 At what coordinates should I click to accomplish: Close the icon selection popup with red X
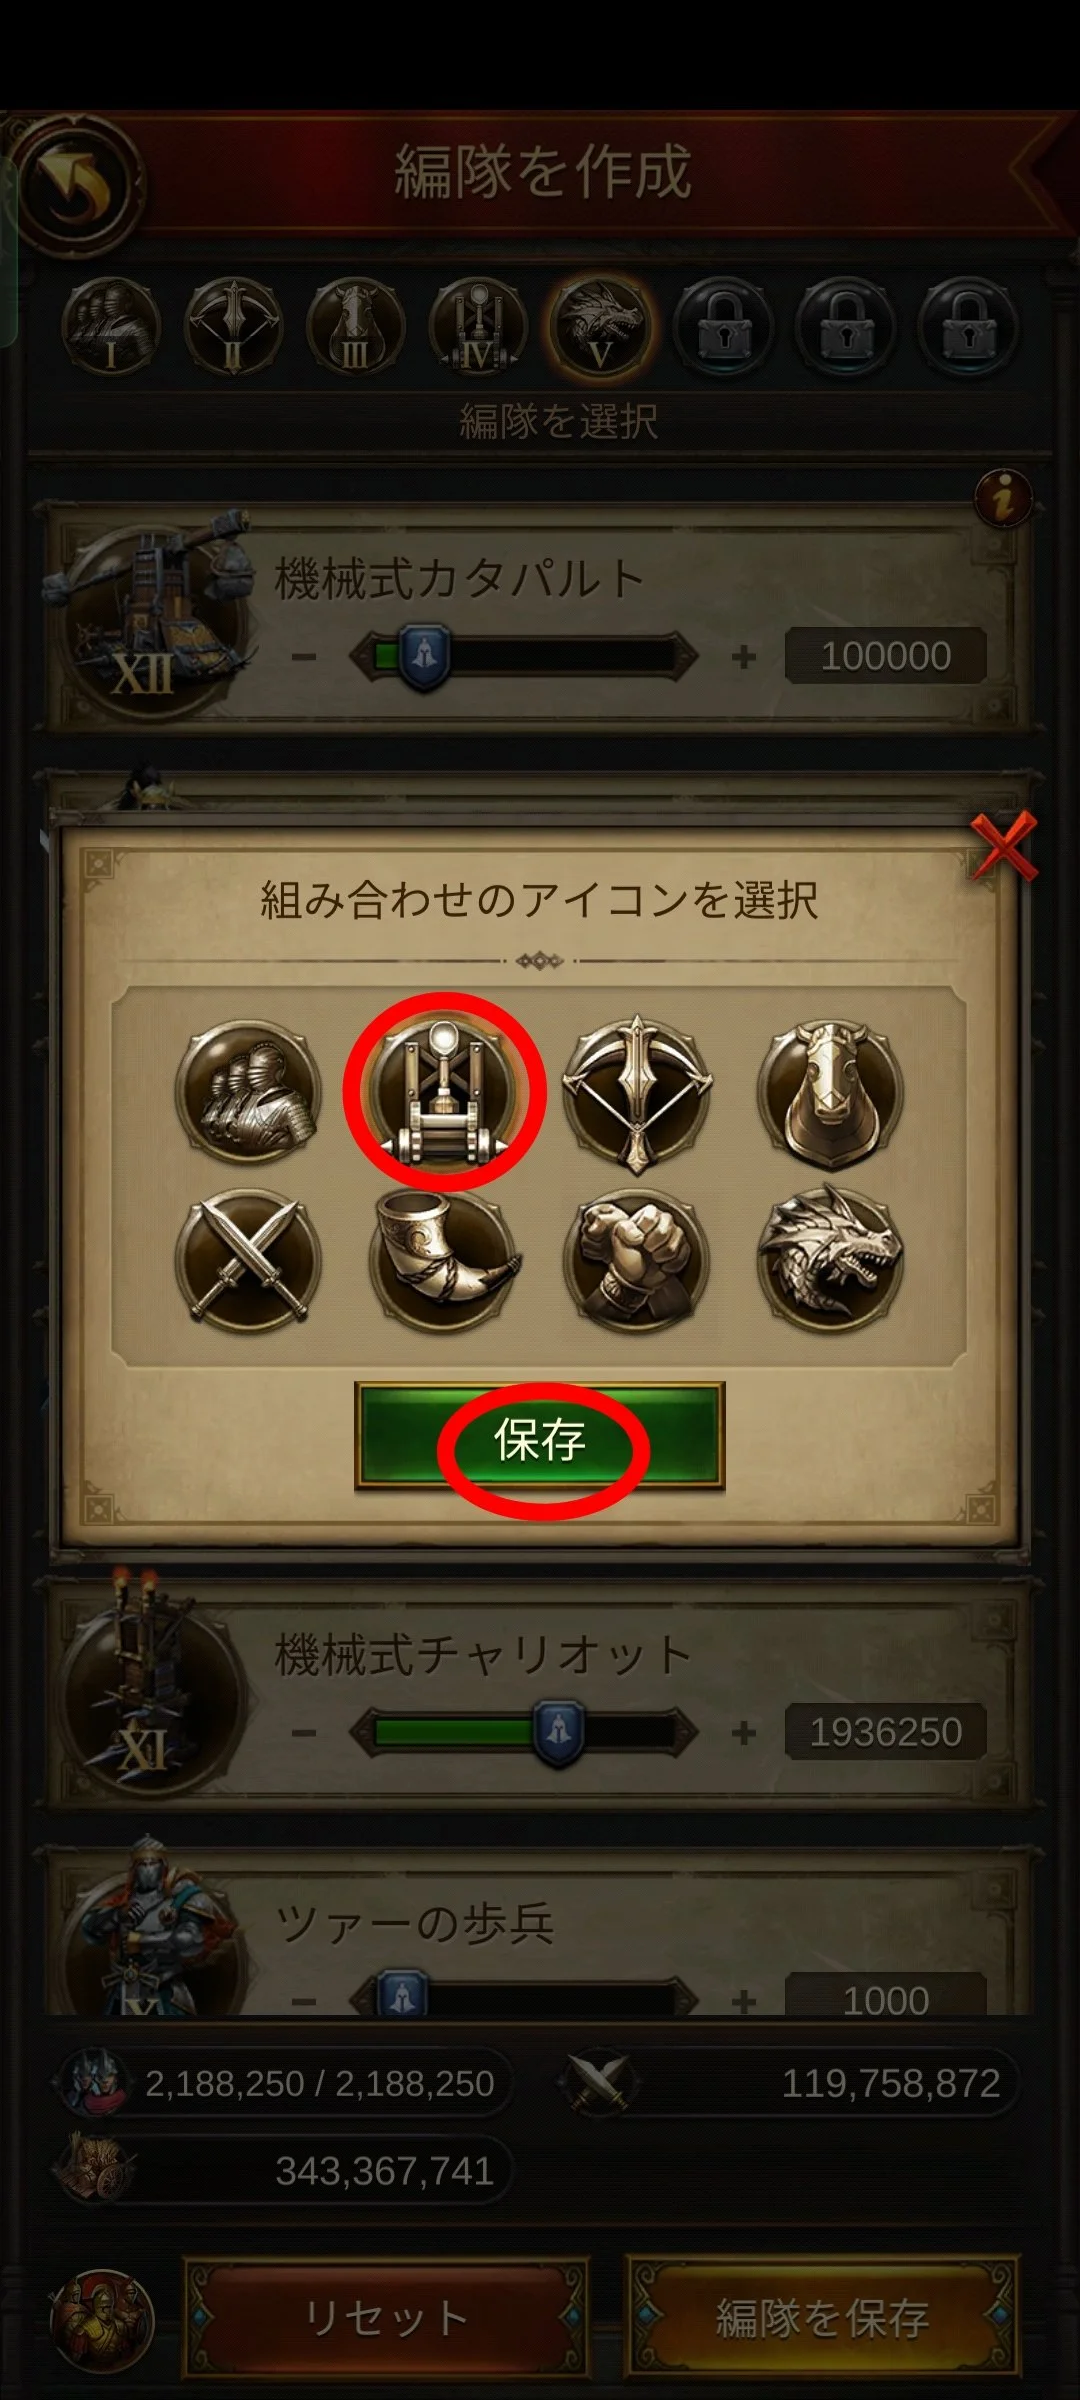pyautogui.click(x=1003, y=846)
